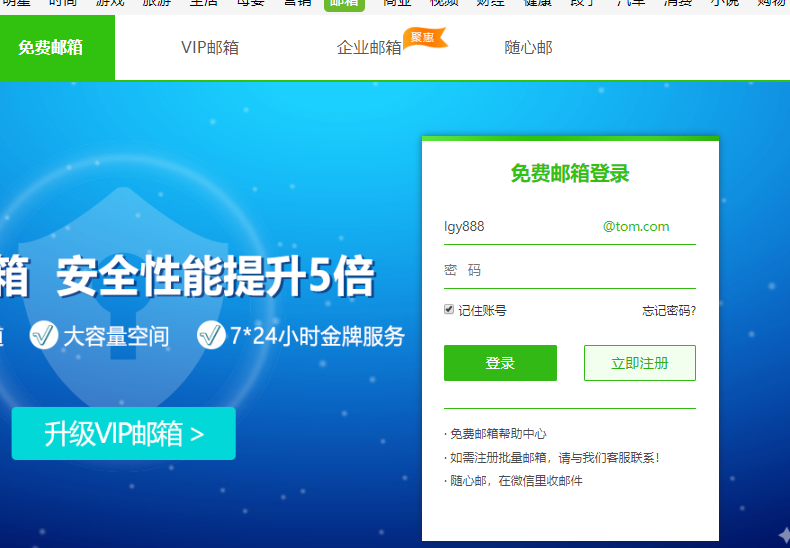
Task: Open the 随心邮，在微信里收邮件 link
Action: pyautogui.click(x=516, y=481)
